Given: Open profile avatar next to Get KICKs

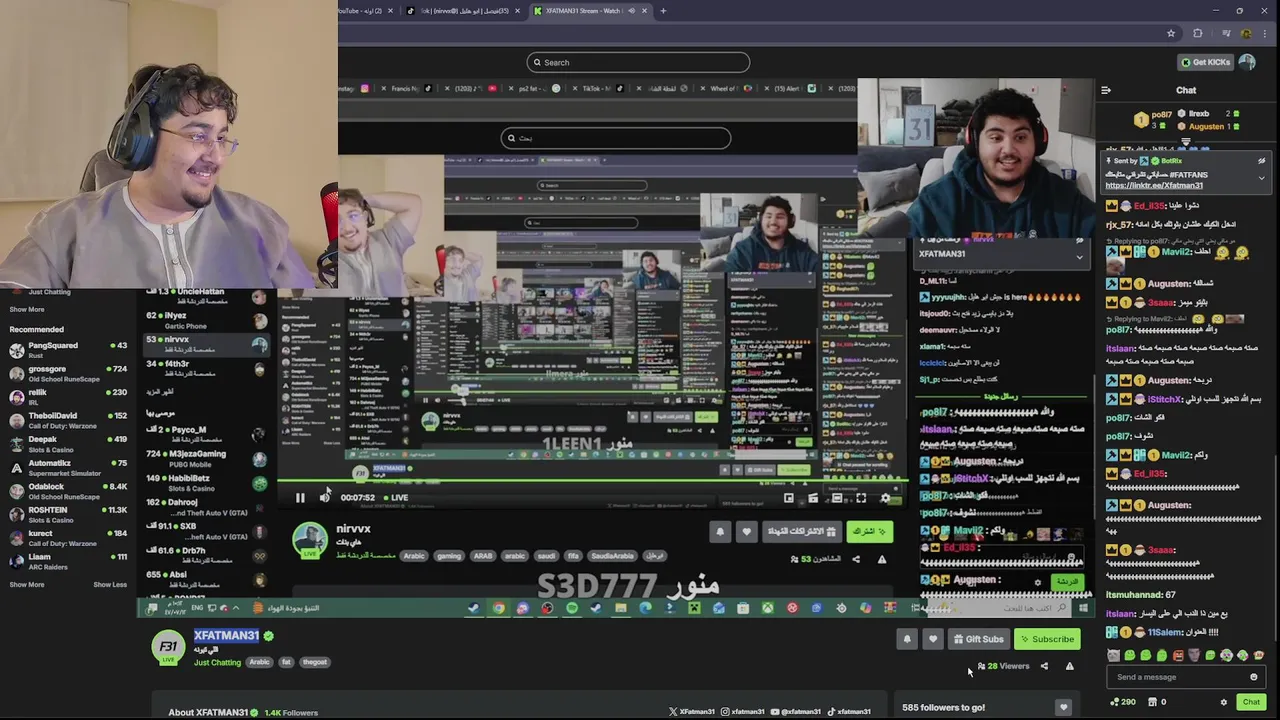Looking at the screenshot, I should (1247, 62).
